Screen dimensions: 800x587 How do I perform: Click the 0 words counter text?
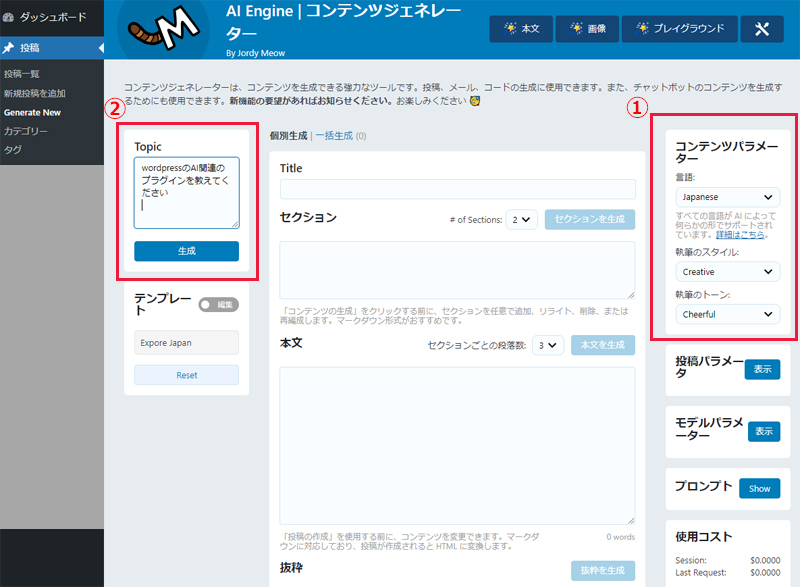(620, 537)
